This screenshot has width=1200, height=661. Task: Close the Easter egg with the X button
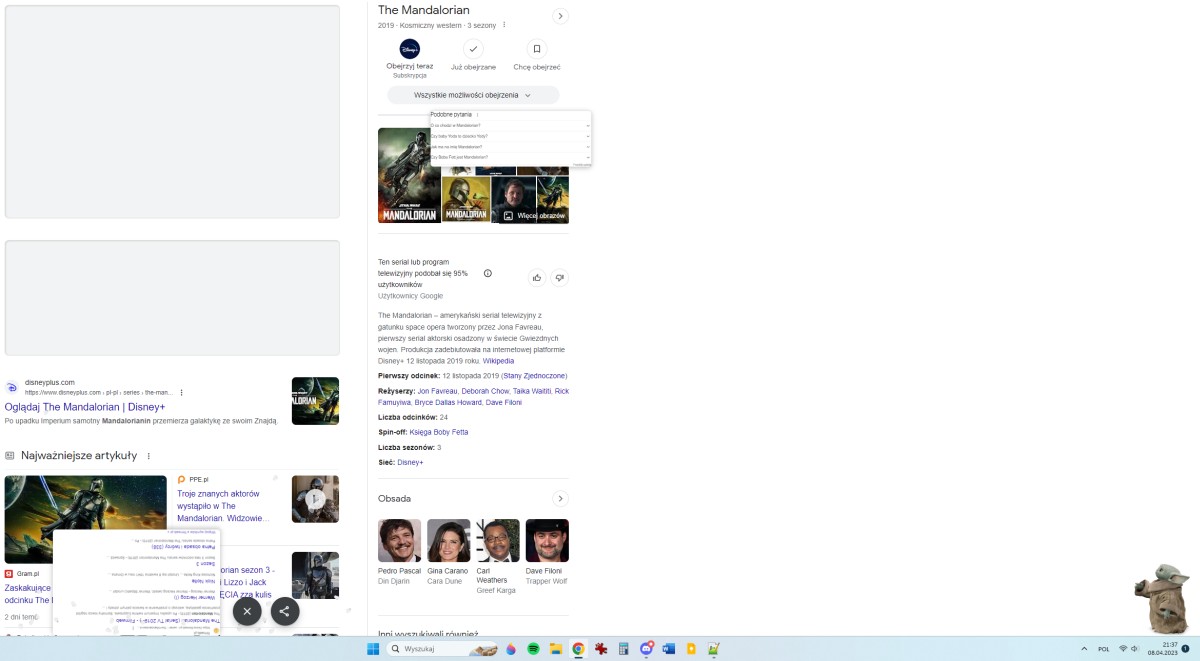coord(247,611)
